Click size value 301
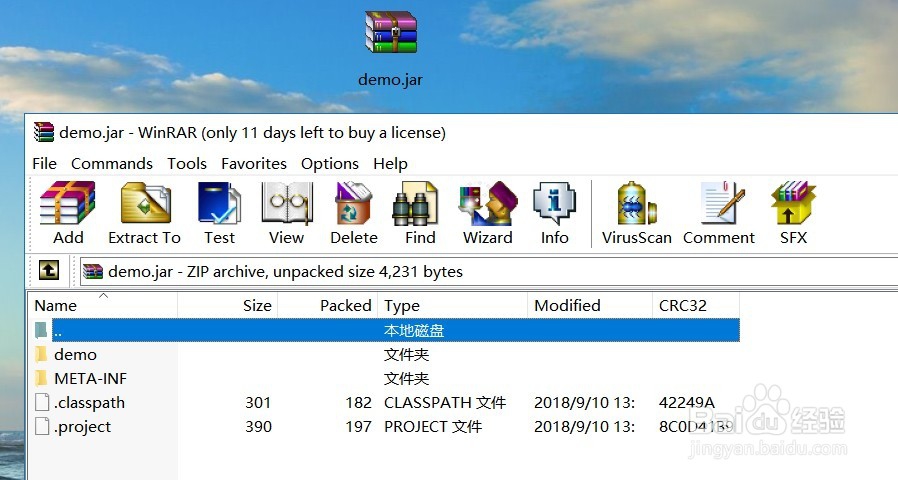 tap(258, 403)
